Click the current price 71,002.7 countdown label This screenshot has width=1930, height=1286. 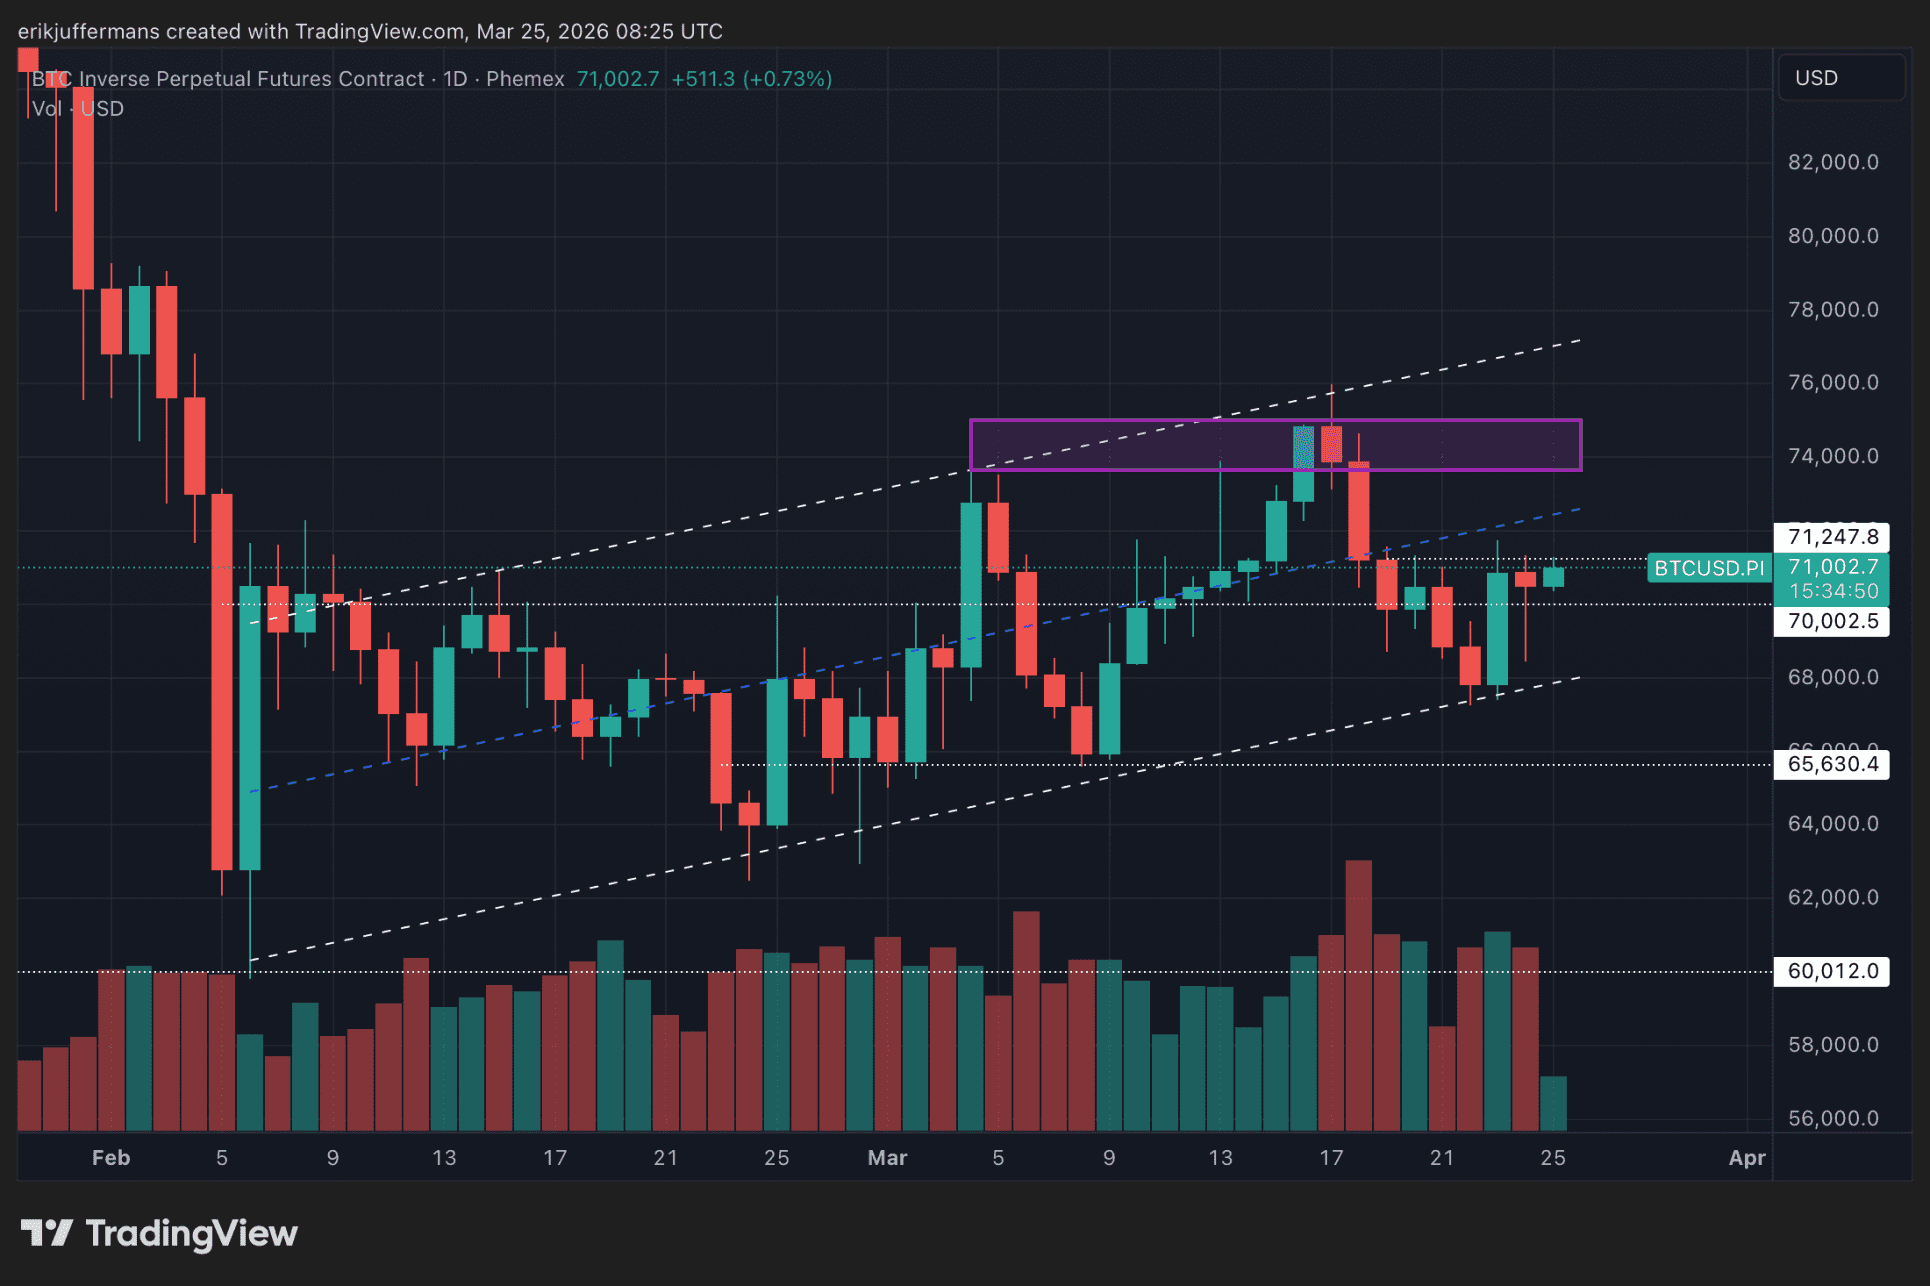pyautogui.click(x=1832, y=579)
